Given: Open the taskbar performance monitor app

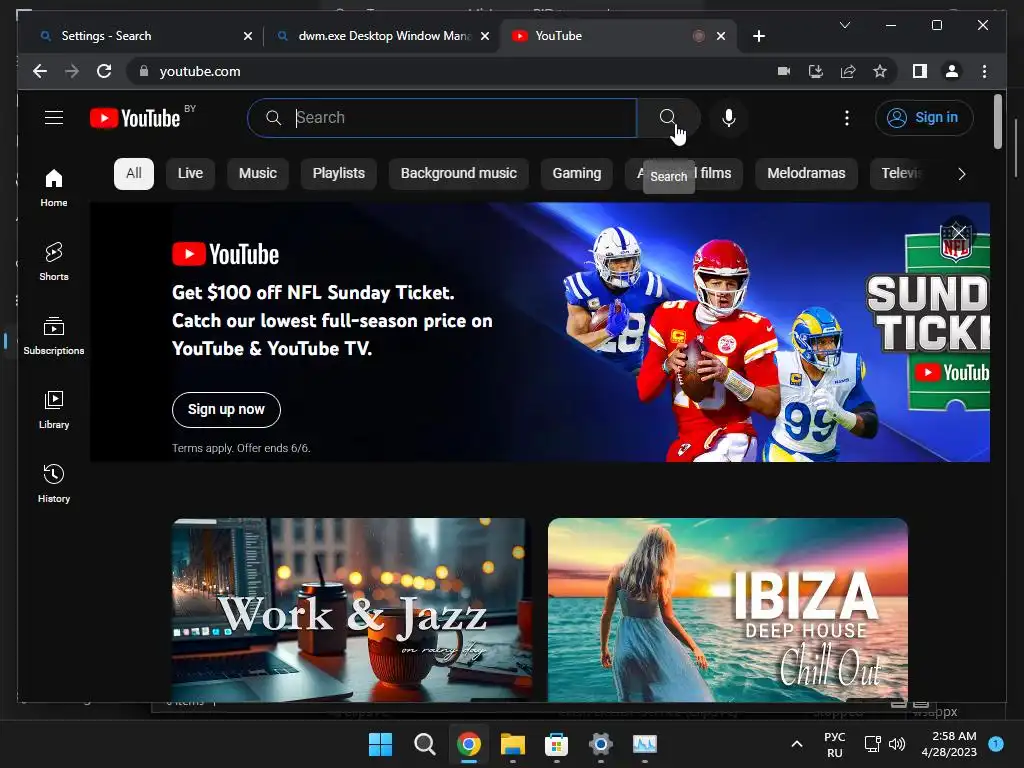Looking at the screenshot, I should click(x=645, y=744).
